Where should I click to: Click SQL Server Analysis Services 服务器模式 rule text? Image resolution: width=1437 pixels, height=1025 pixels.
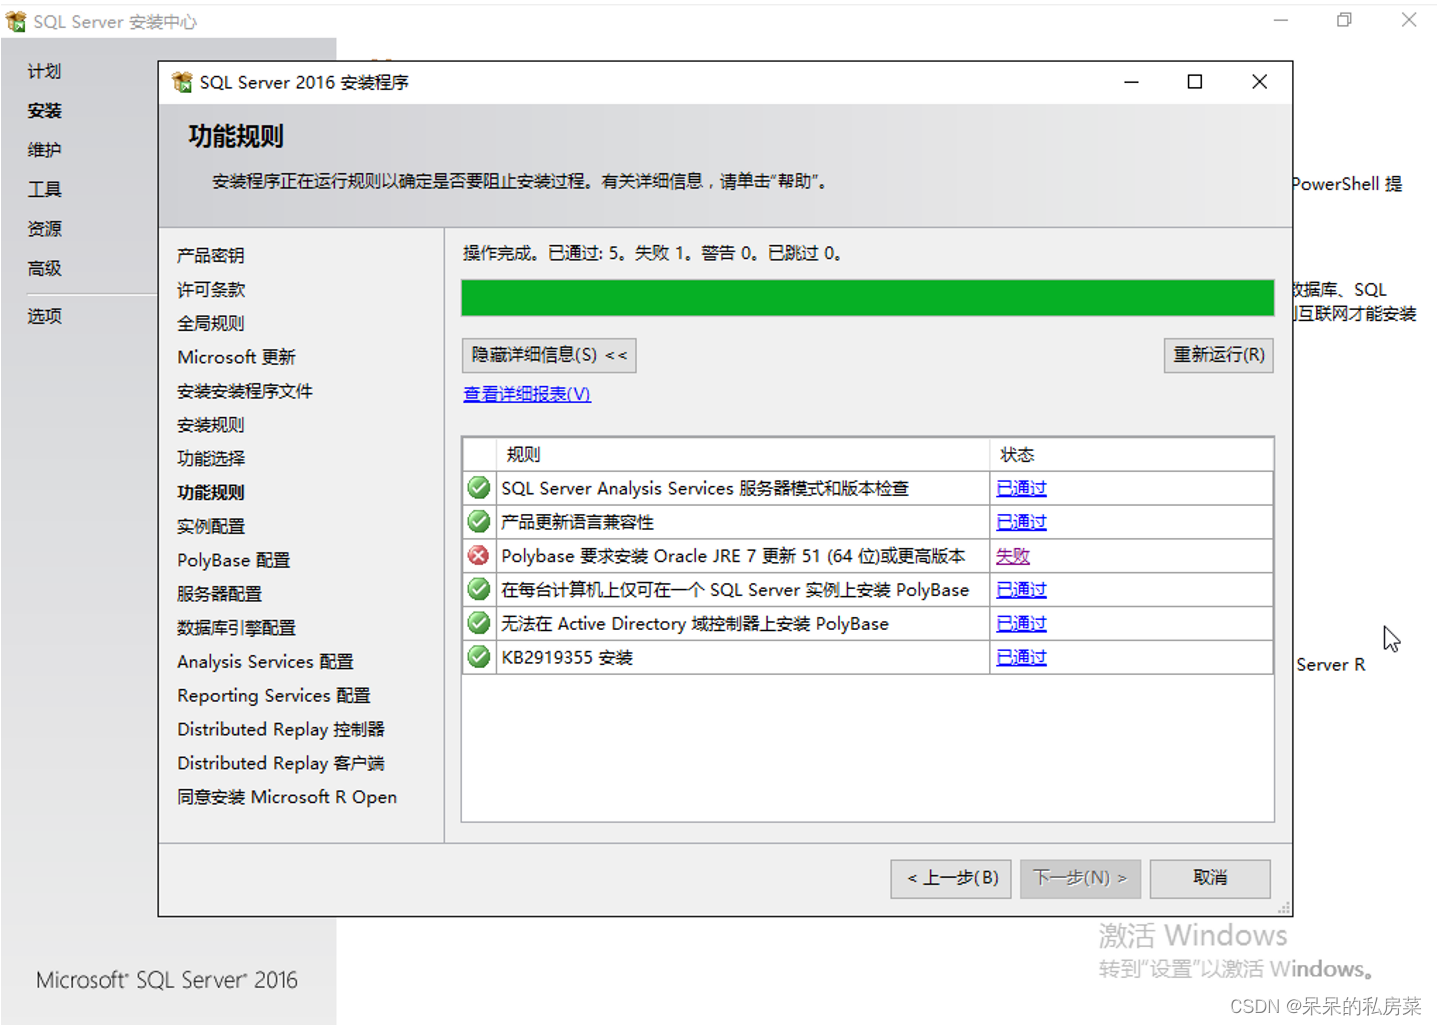pos(705,488)
